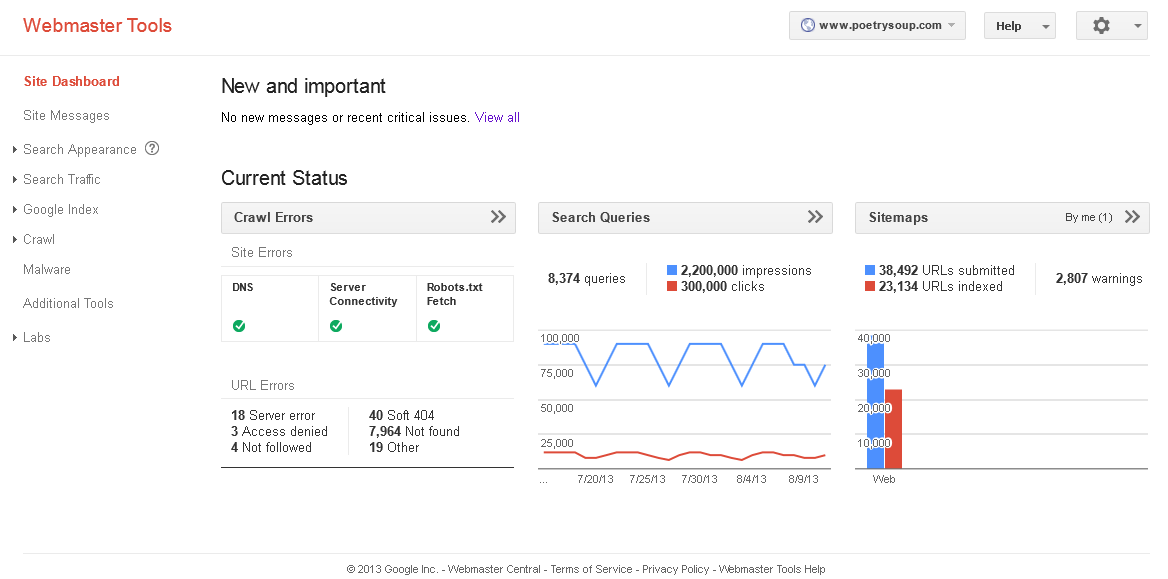Click the blue URLs submitted legend swatch
The width and height of the screenshot is (1168, 579).
click(870, 270)
